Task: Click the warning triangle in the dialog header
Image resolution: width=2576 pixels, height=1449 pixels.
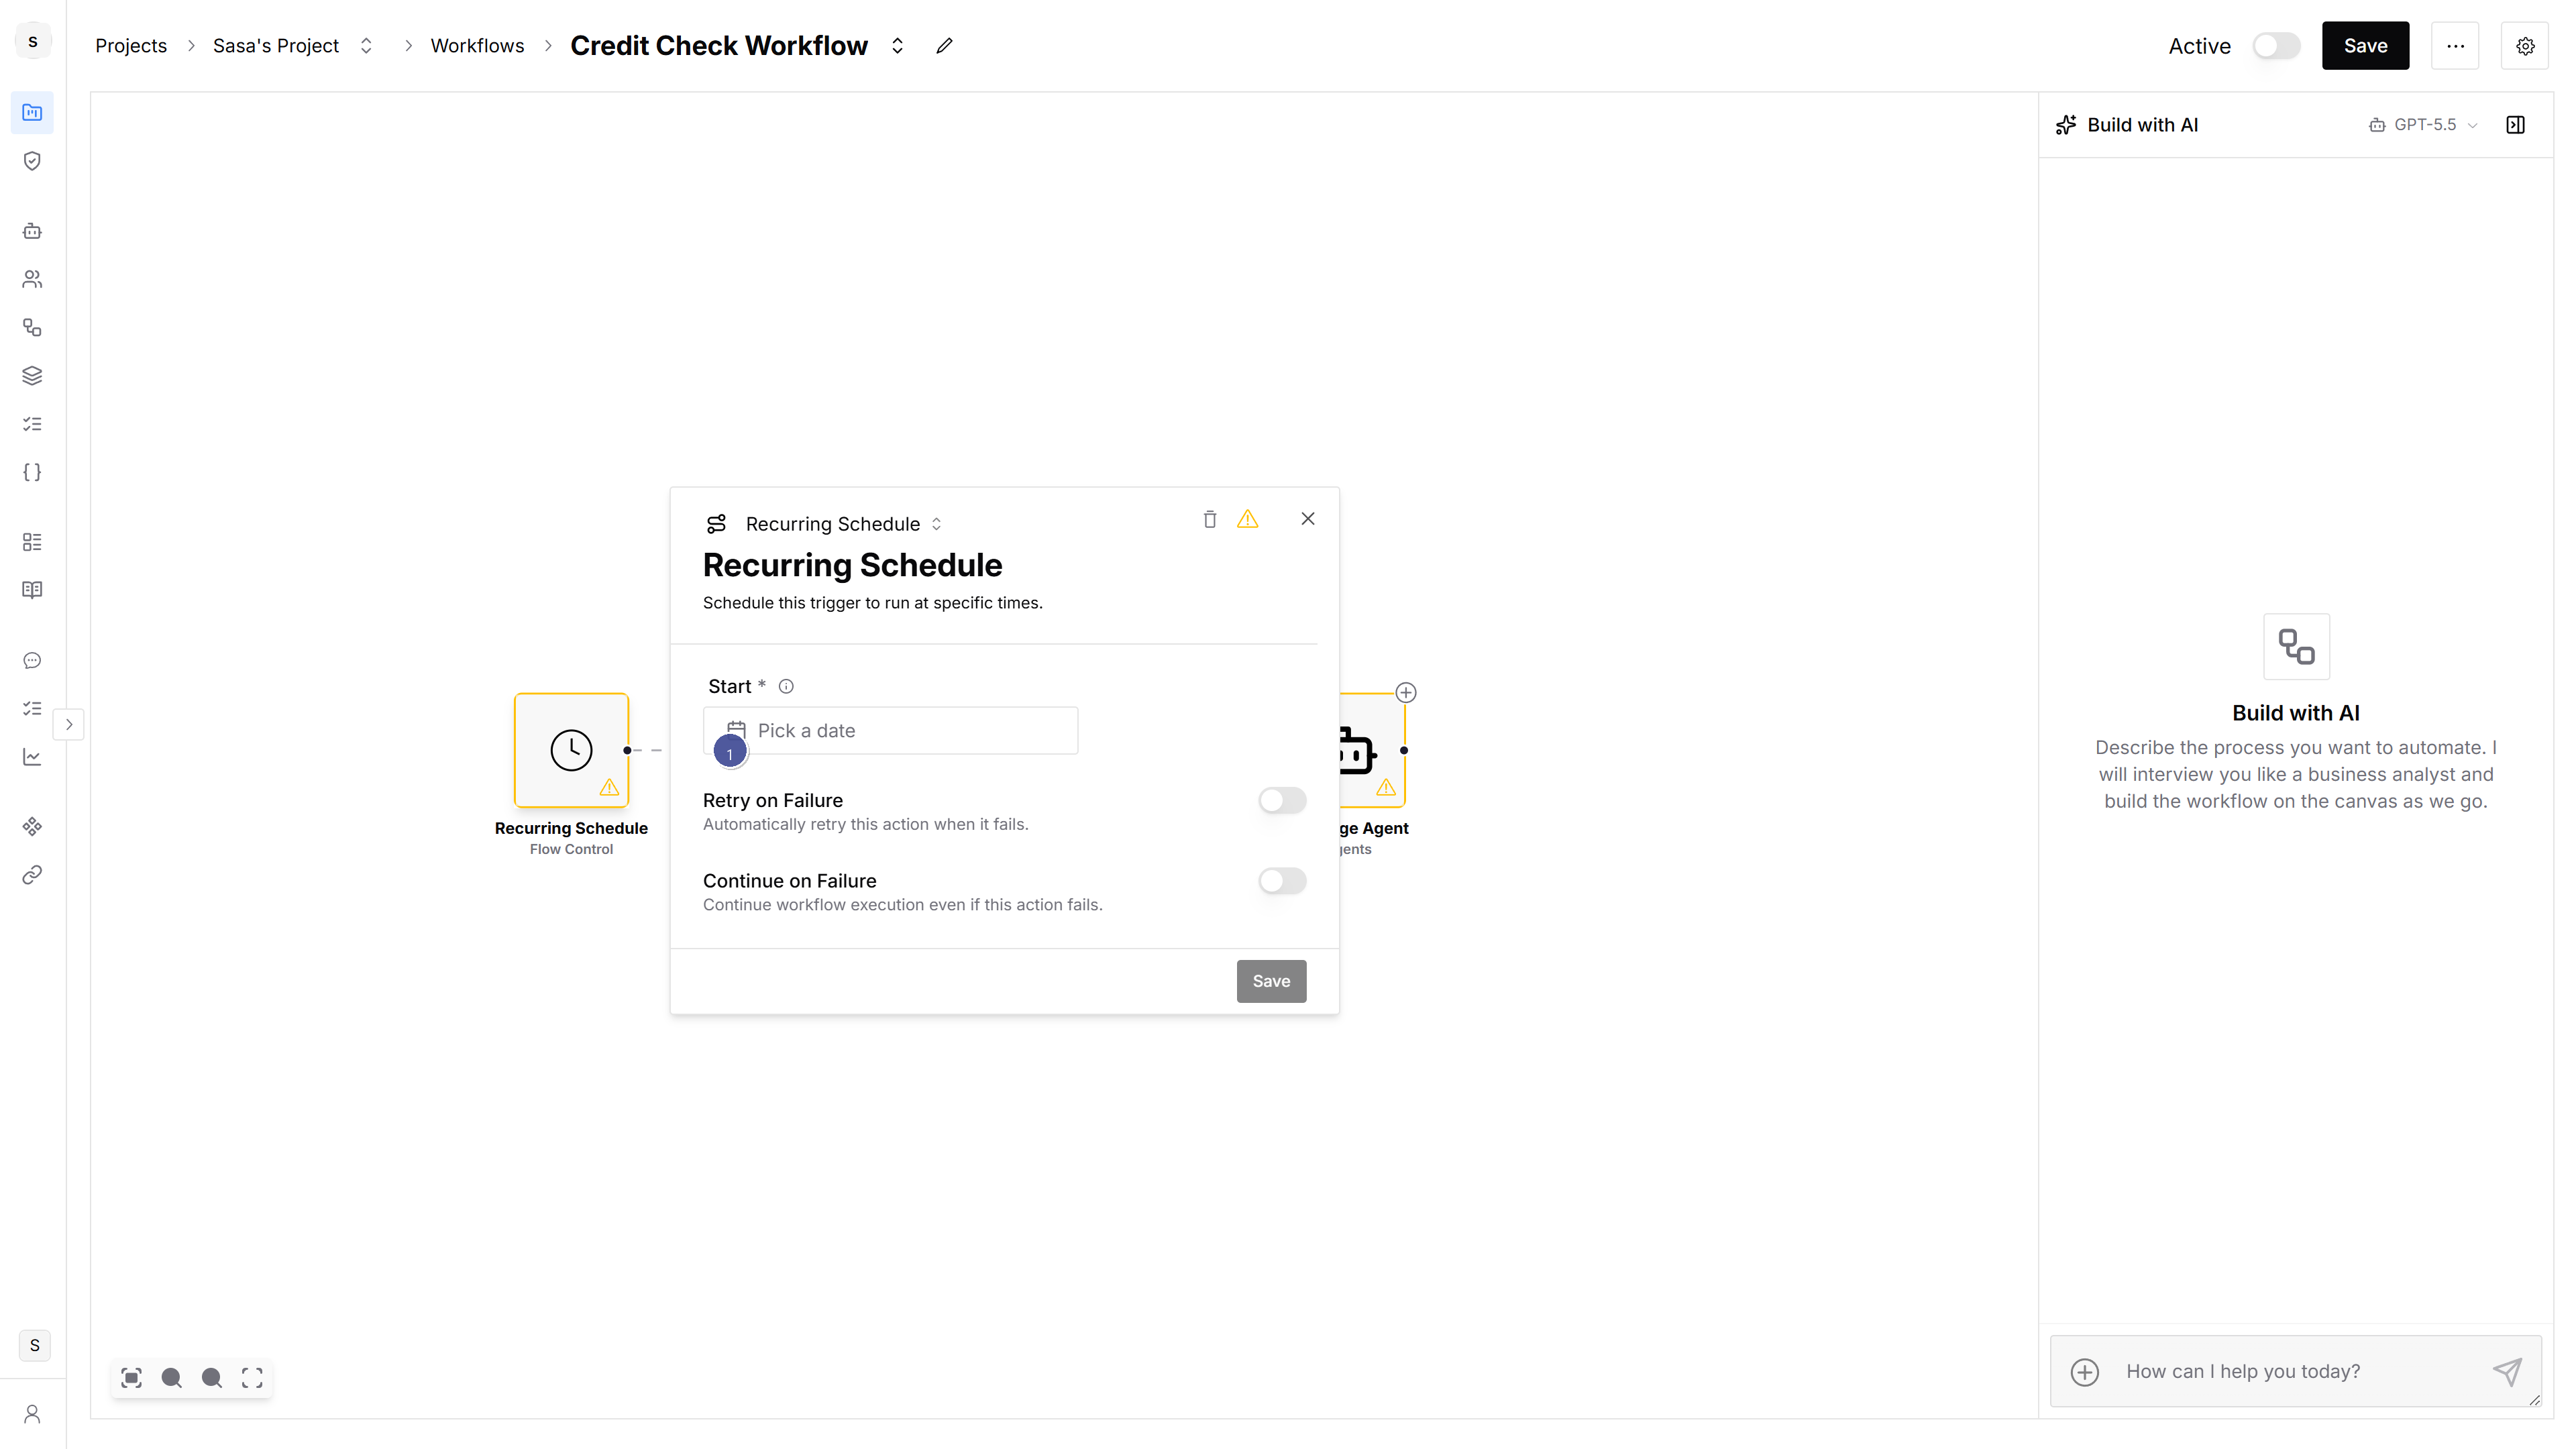Action: [x=1247, y=519]
